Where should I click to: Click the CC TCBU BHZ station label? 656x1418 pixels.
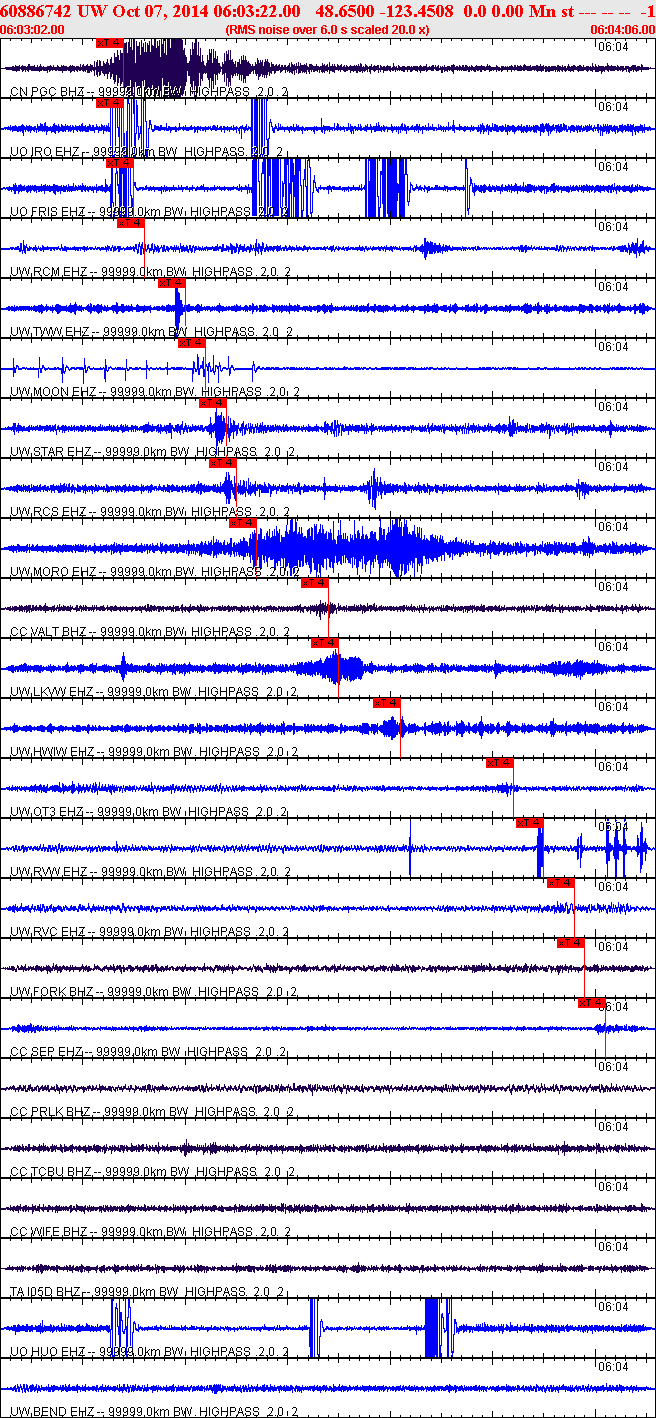tap(50, 1171)
